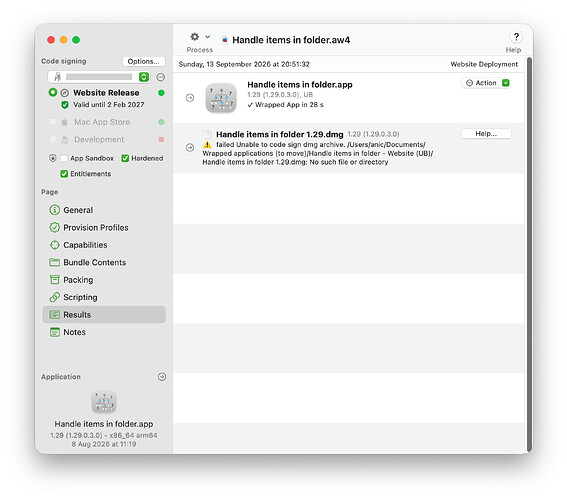
Task: Enable the App Sandbox checkbox
Action: [64, 158]
